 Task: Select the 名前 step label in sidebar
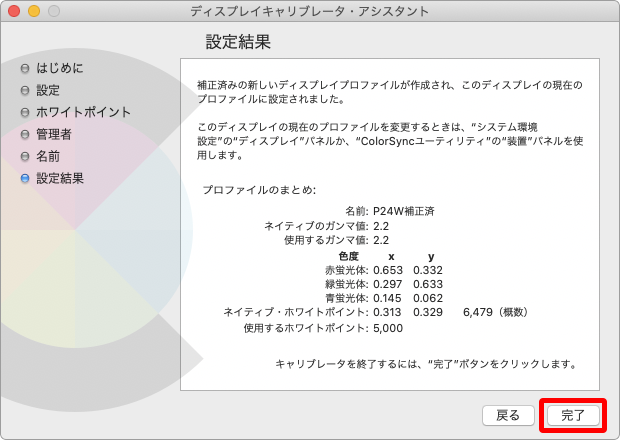coord(48,156)
